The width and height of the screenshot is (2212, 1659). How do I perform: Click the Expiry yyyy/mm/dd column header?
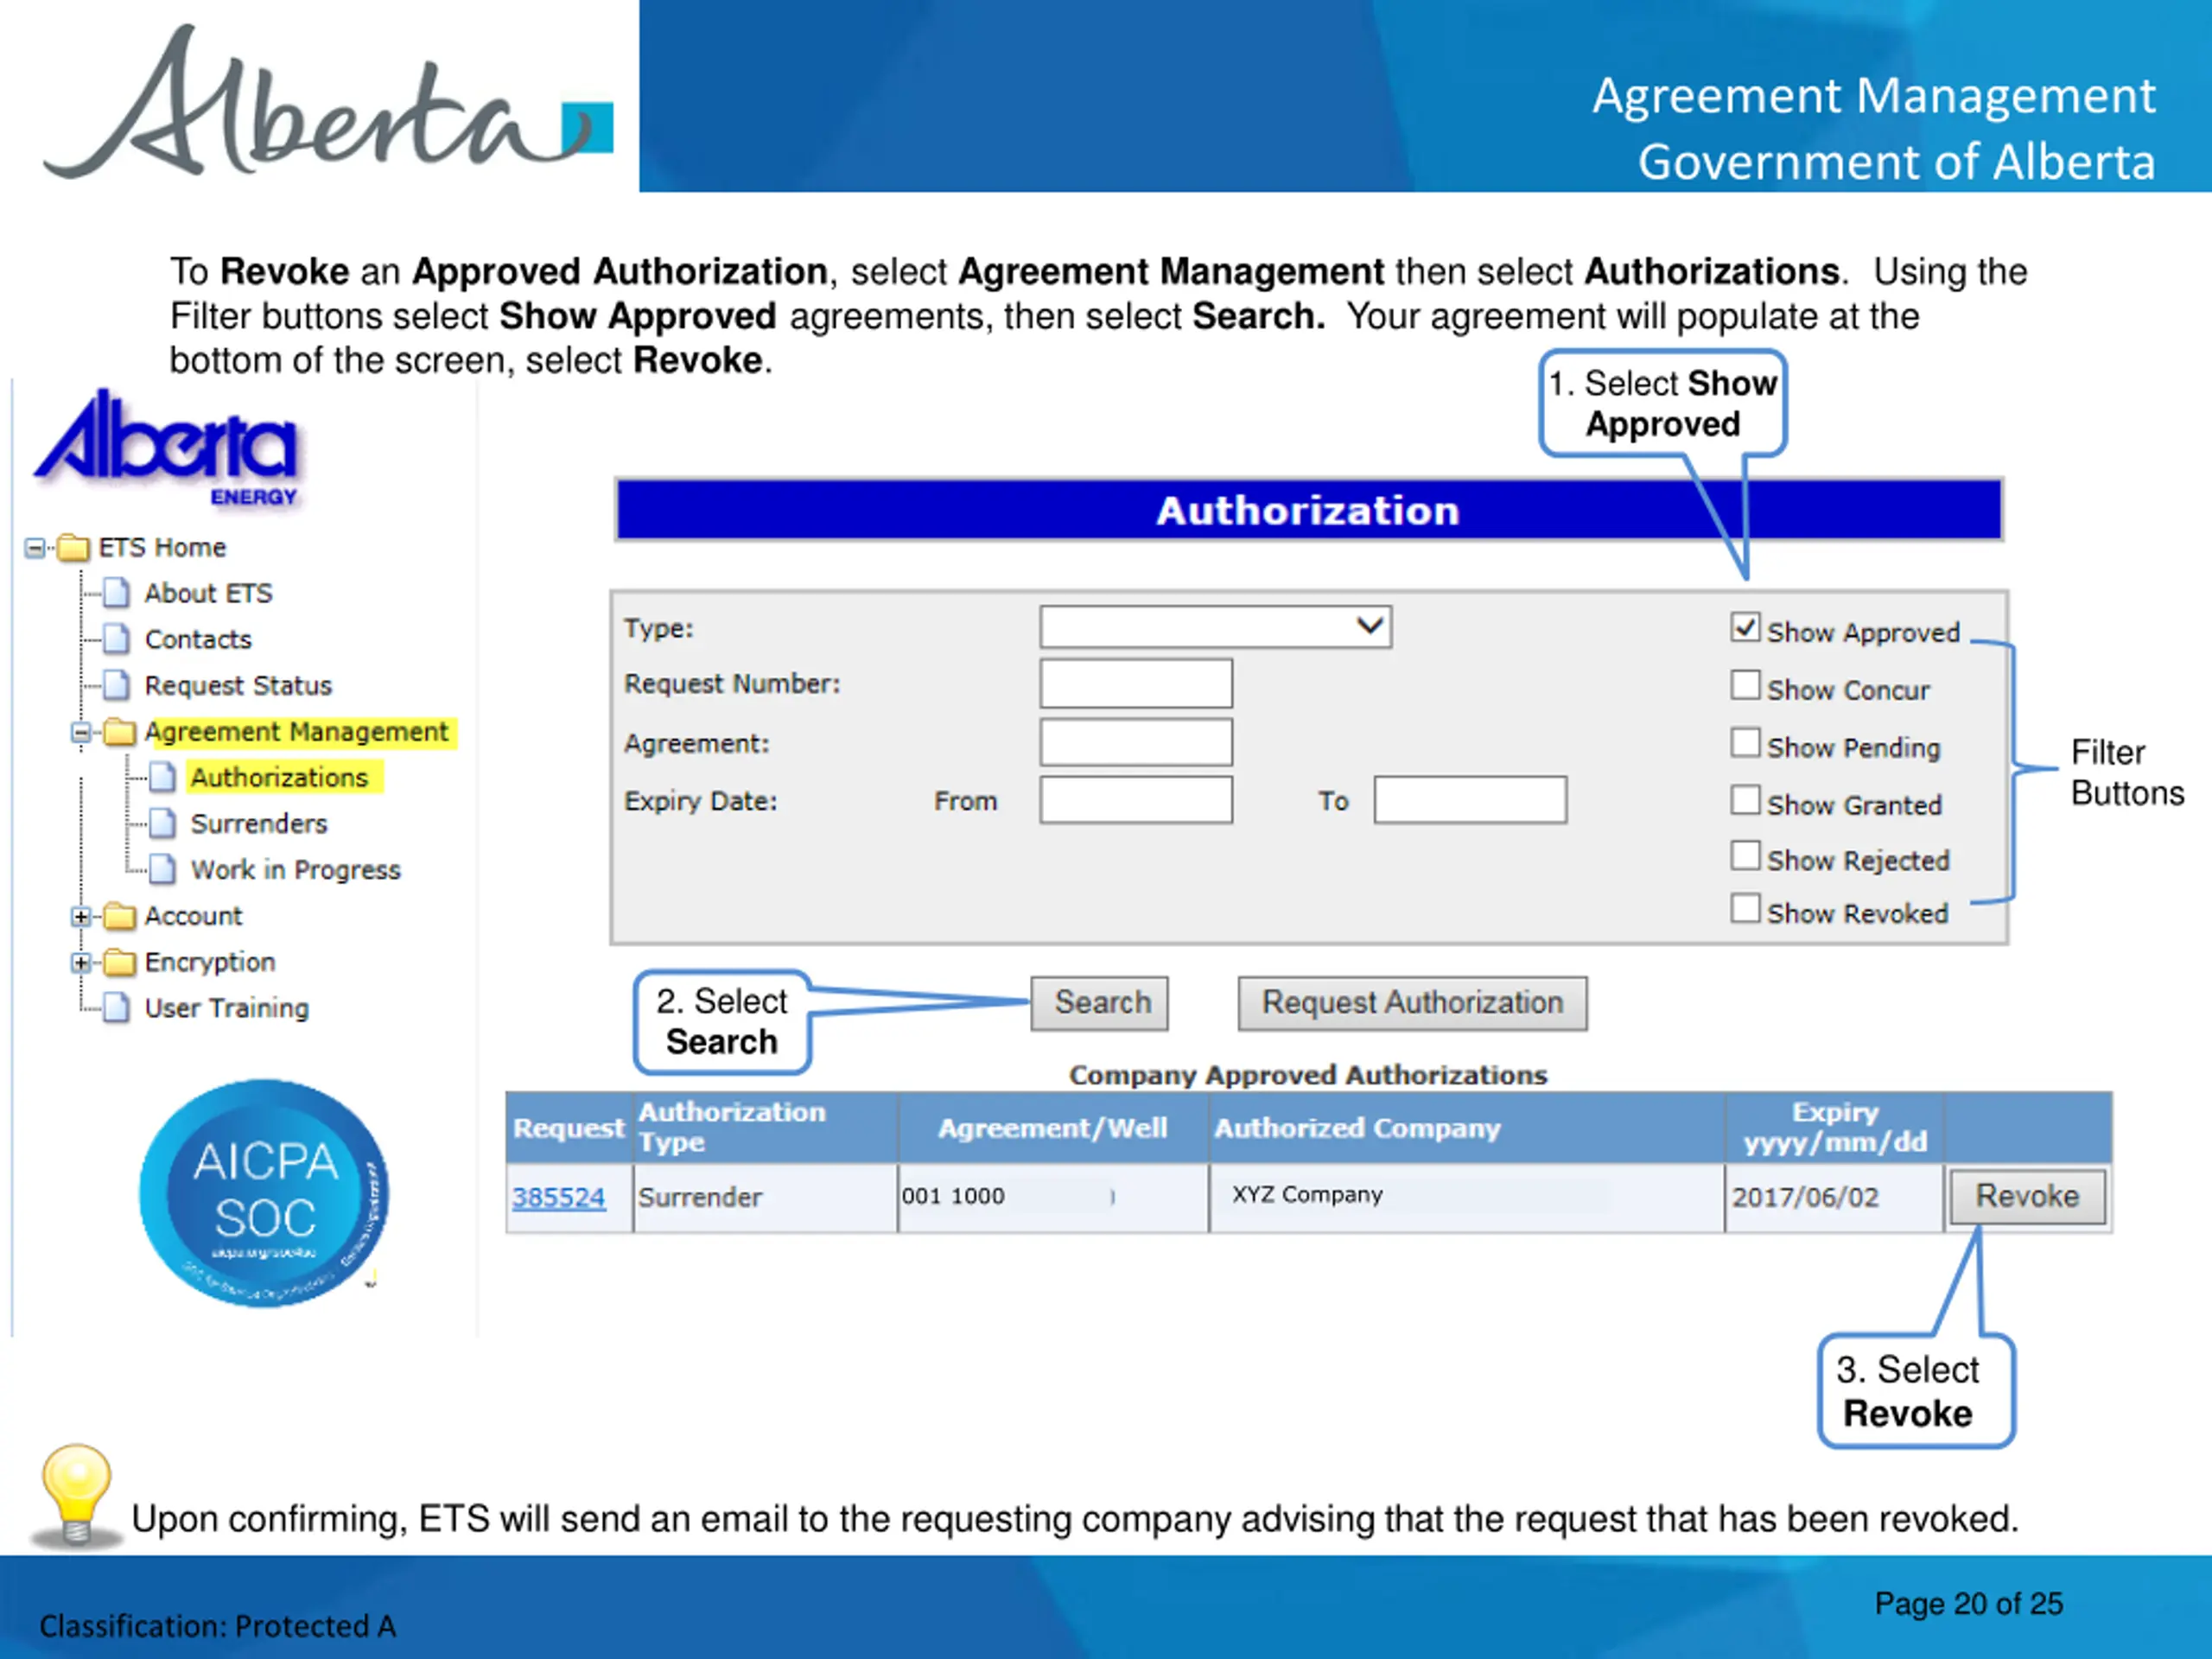1835,1128
